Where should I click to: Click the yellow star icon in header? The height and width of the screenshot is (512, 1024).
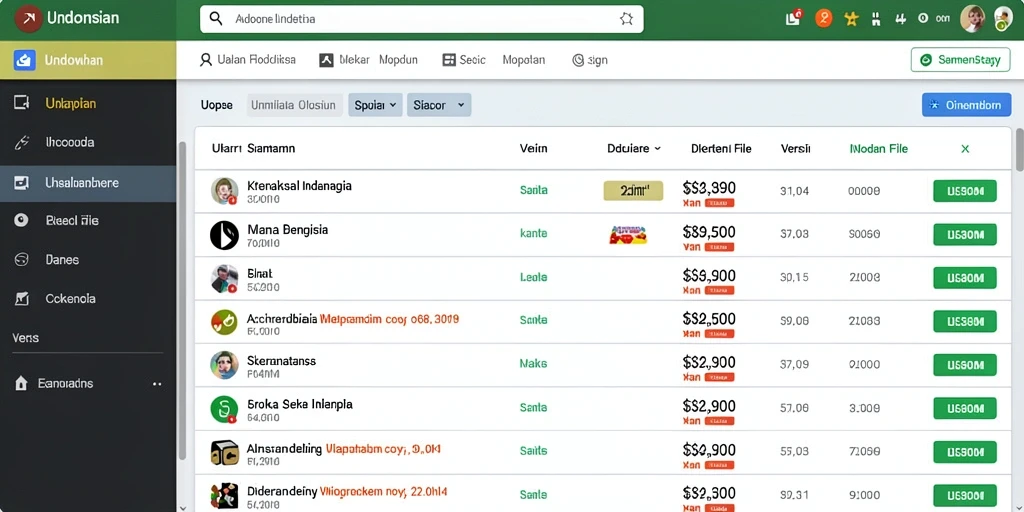click(x=852, y=19)
